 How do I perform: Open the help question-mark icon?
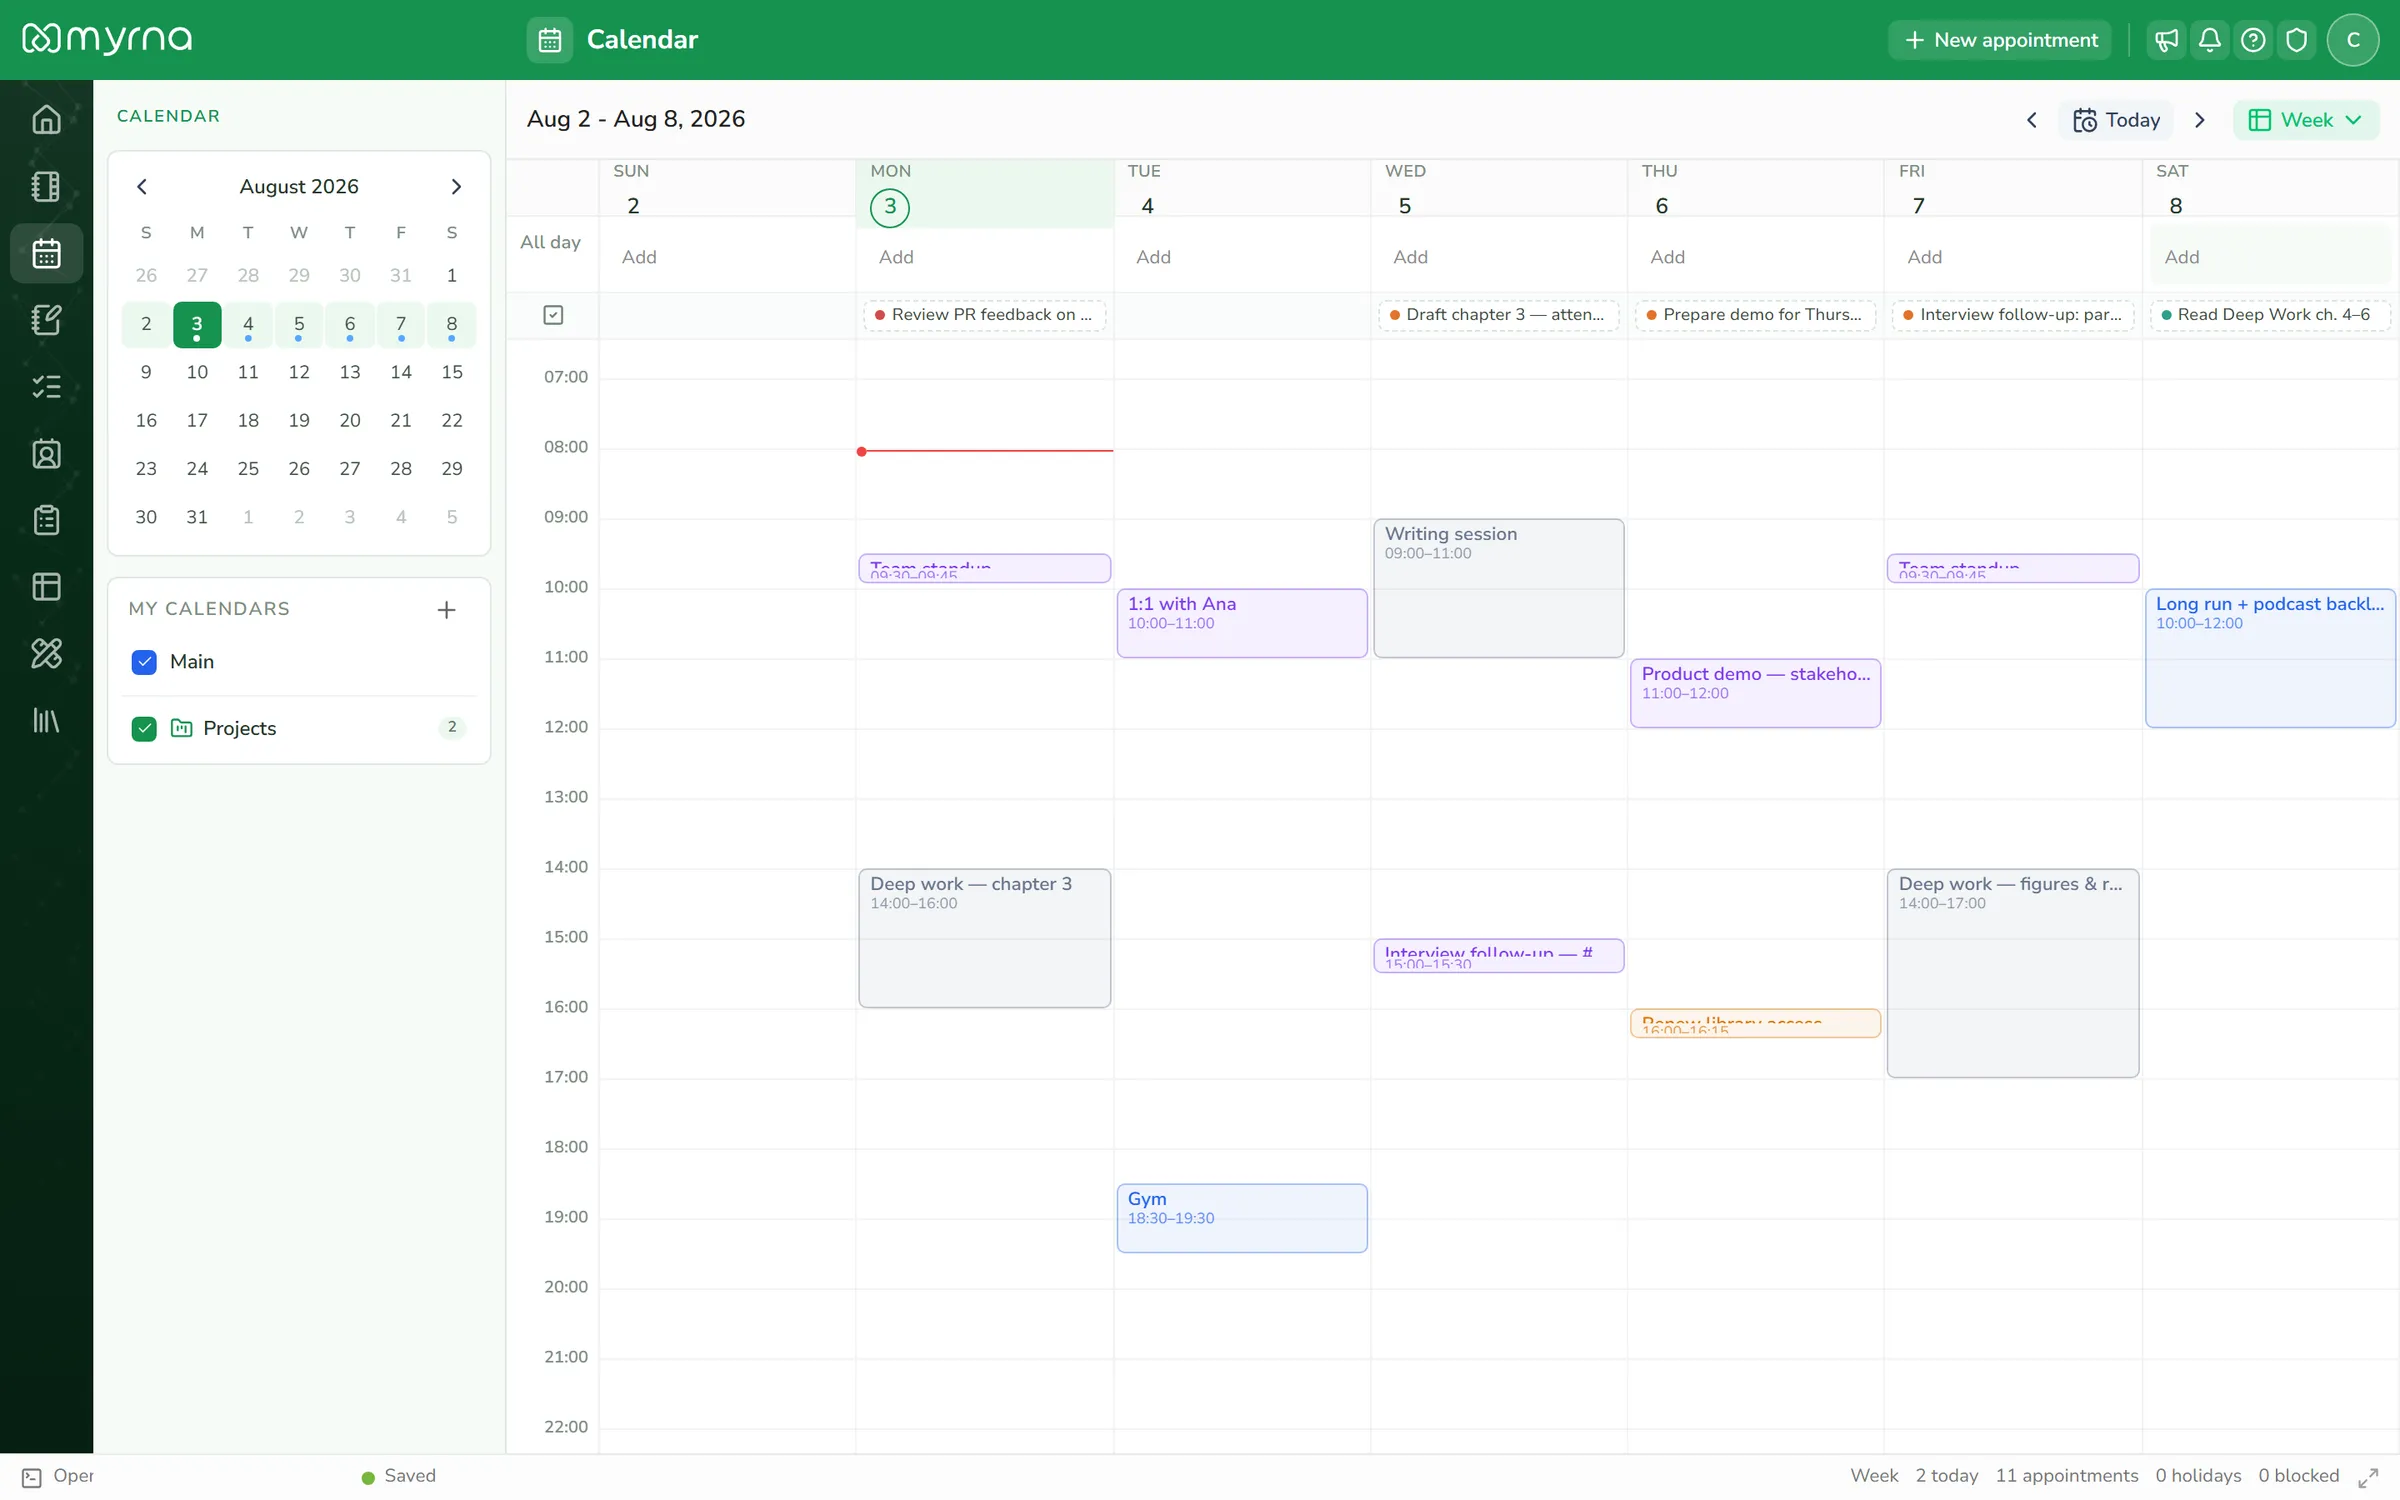2253,40
